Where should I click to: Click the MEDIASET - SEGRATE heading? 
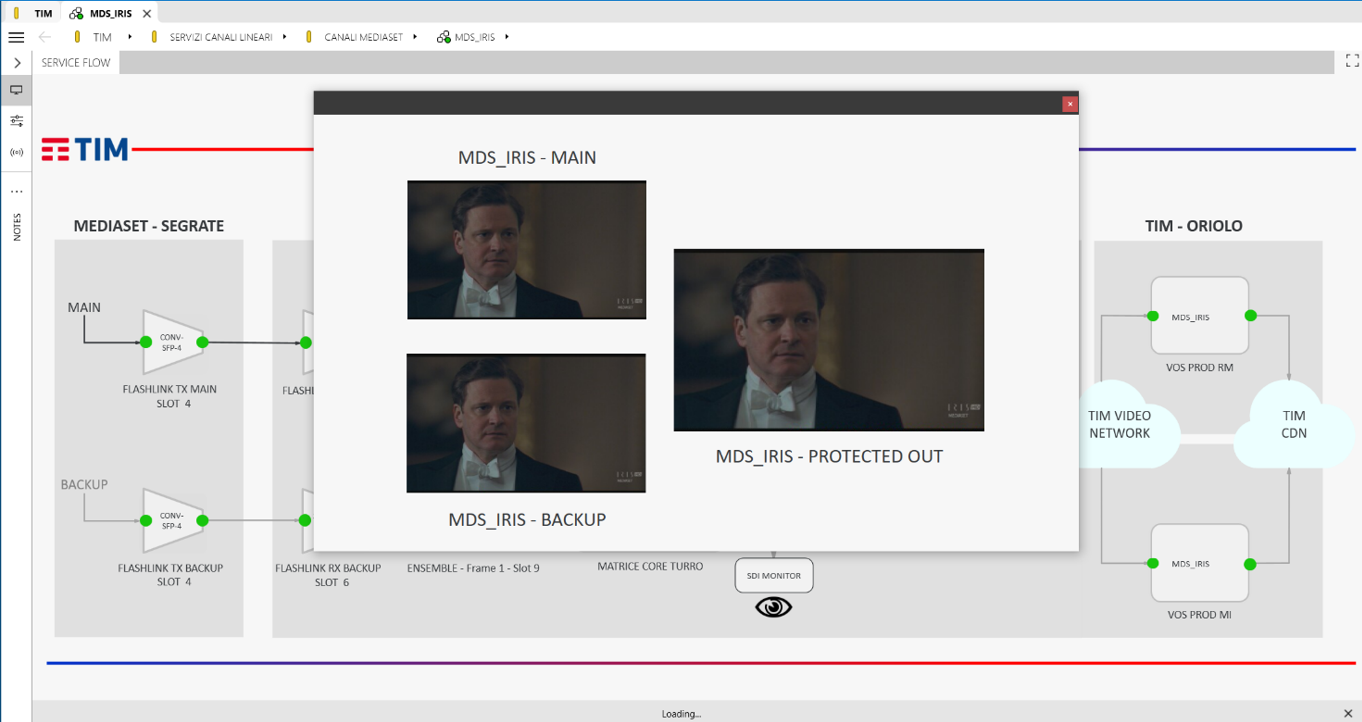point(149,226)
